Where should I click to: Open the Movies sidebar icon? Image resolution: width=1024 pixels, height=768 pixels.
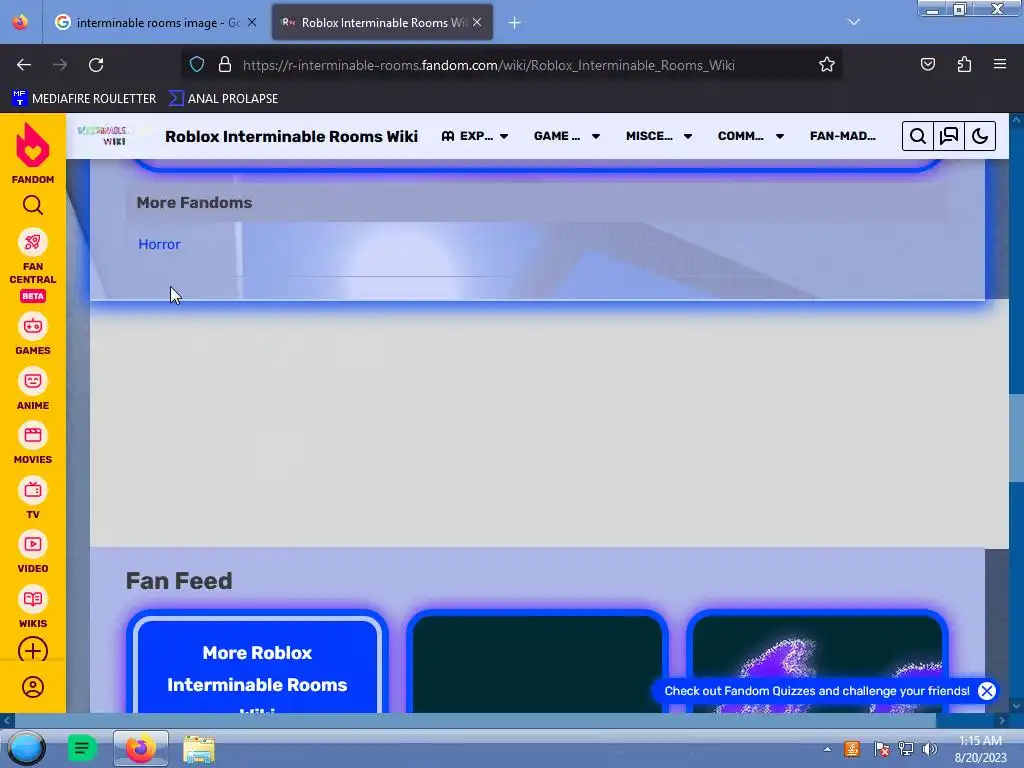(33, 436)
